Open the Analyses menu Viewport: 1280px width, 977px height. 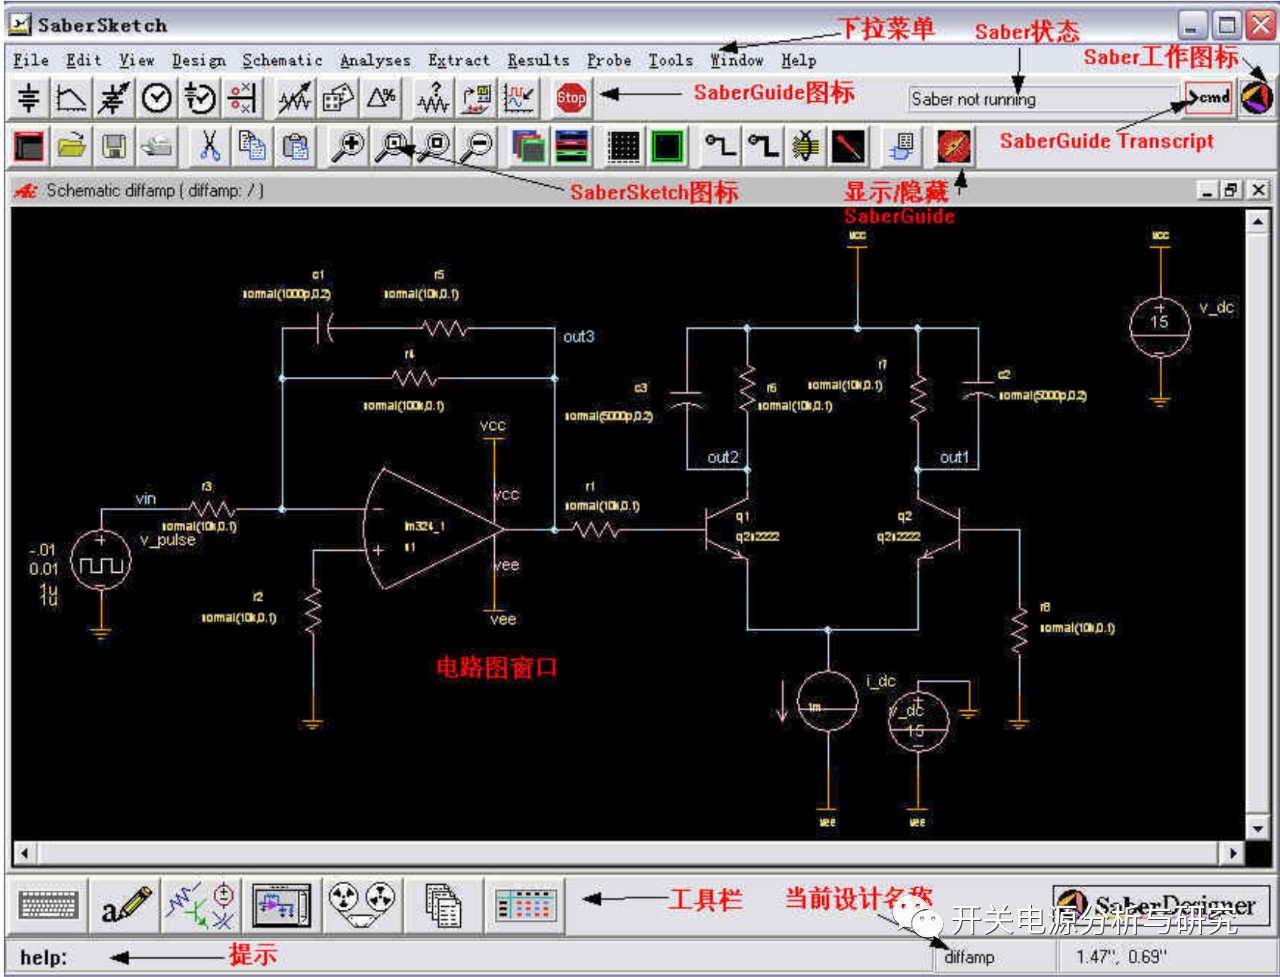coord(375,60)
